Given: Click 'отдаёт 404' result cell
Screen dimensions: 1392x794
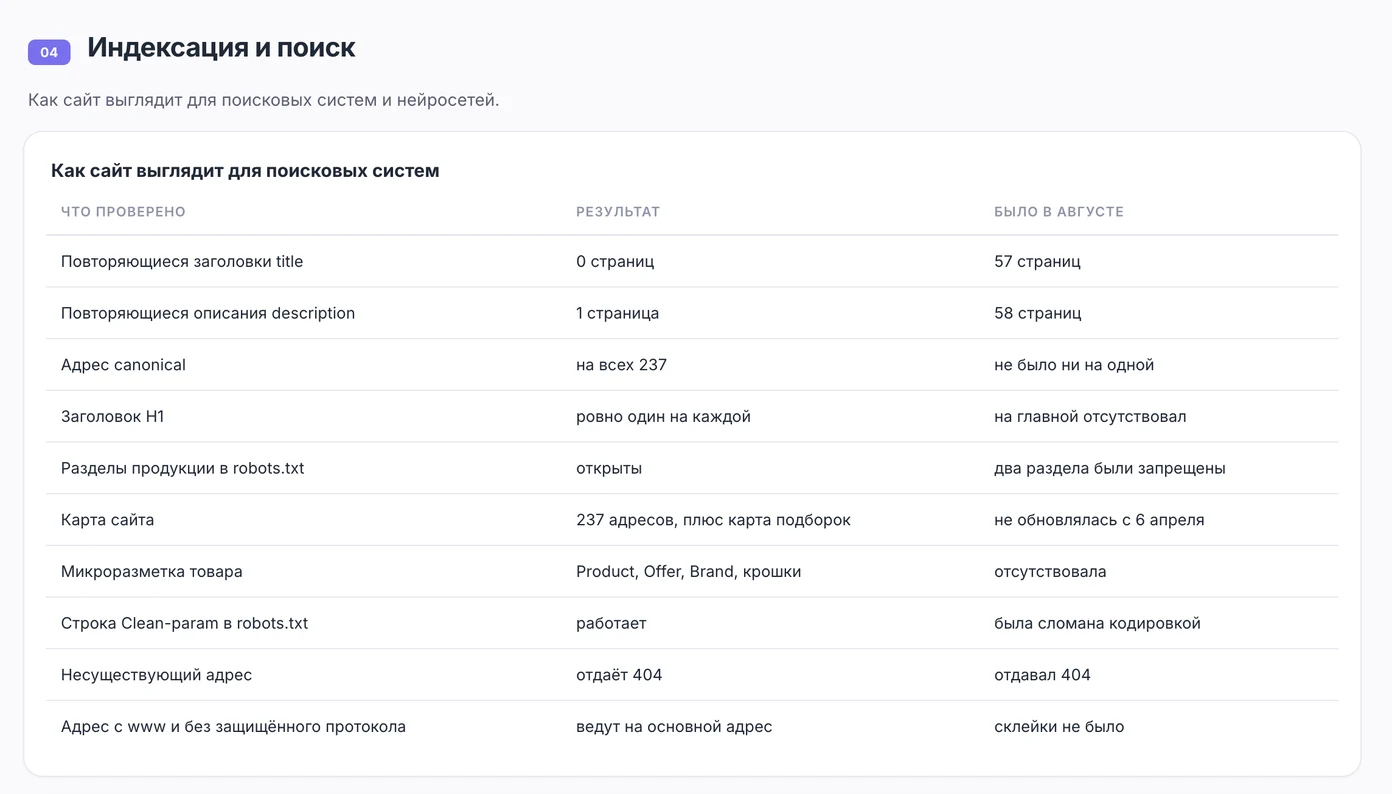Looking at the screenshot, I should (619, 675).
